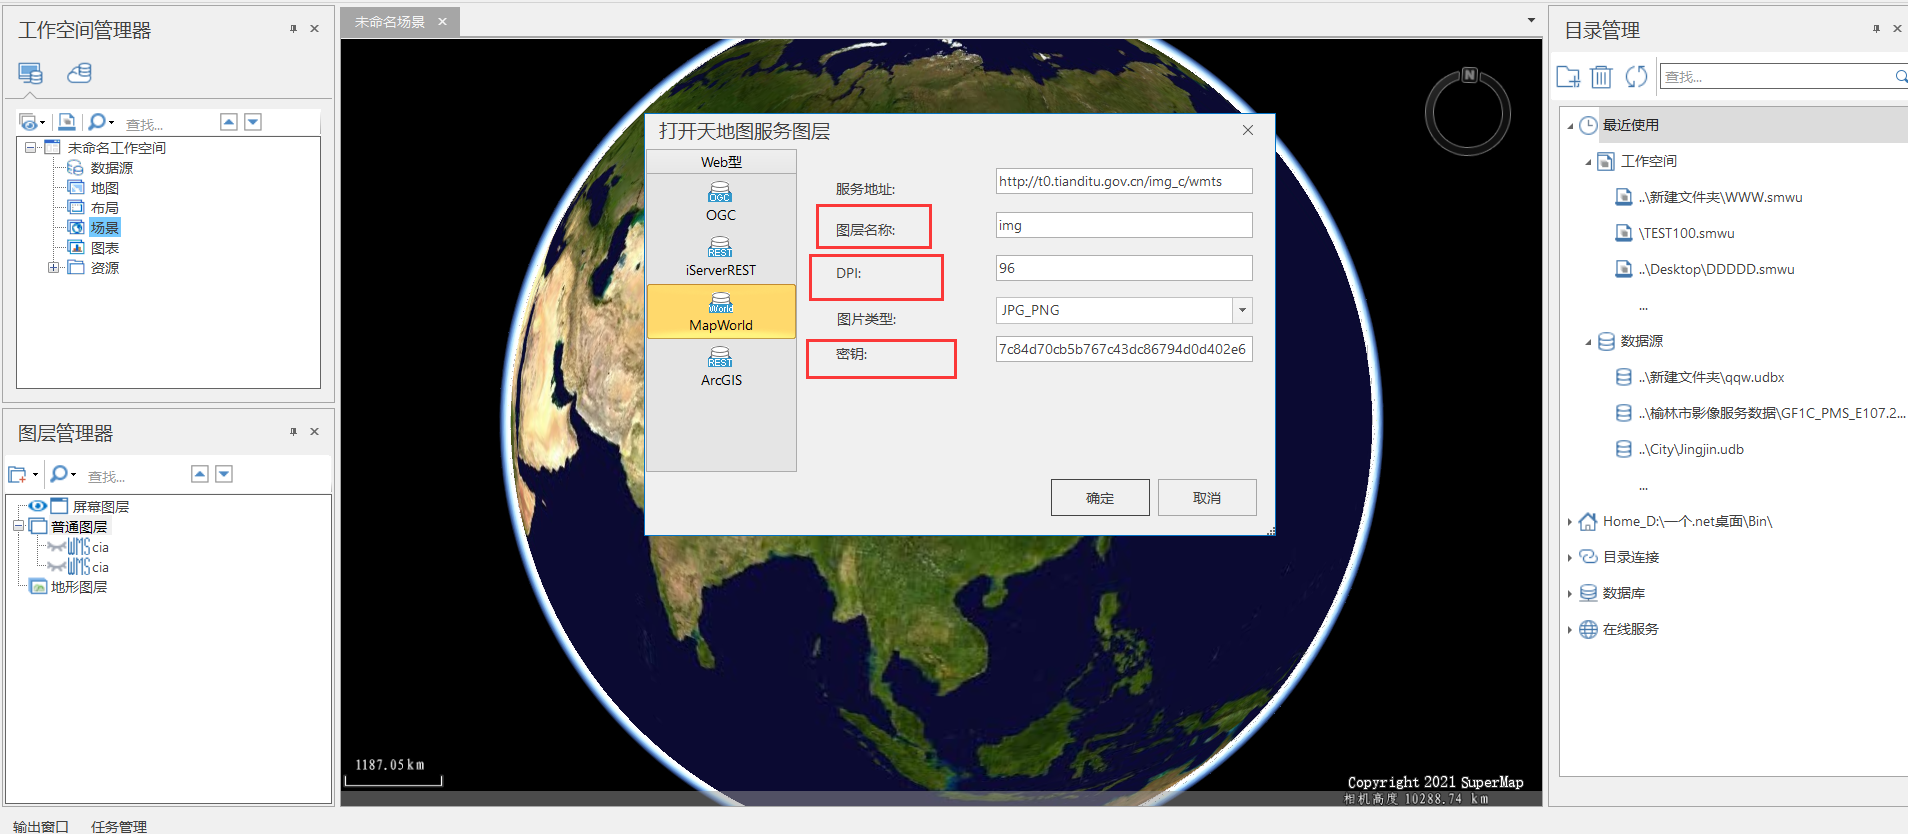Click the save icon in Workspace Manager toolbar
Screen dimensions: 1908x834
[66, 122]
